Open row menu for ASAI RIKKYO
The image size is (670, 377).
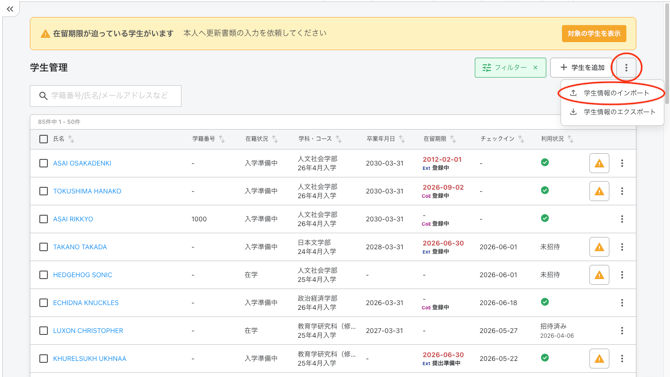[622, 219]
